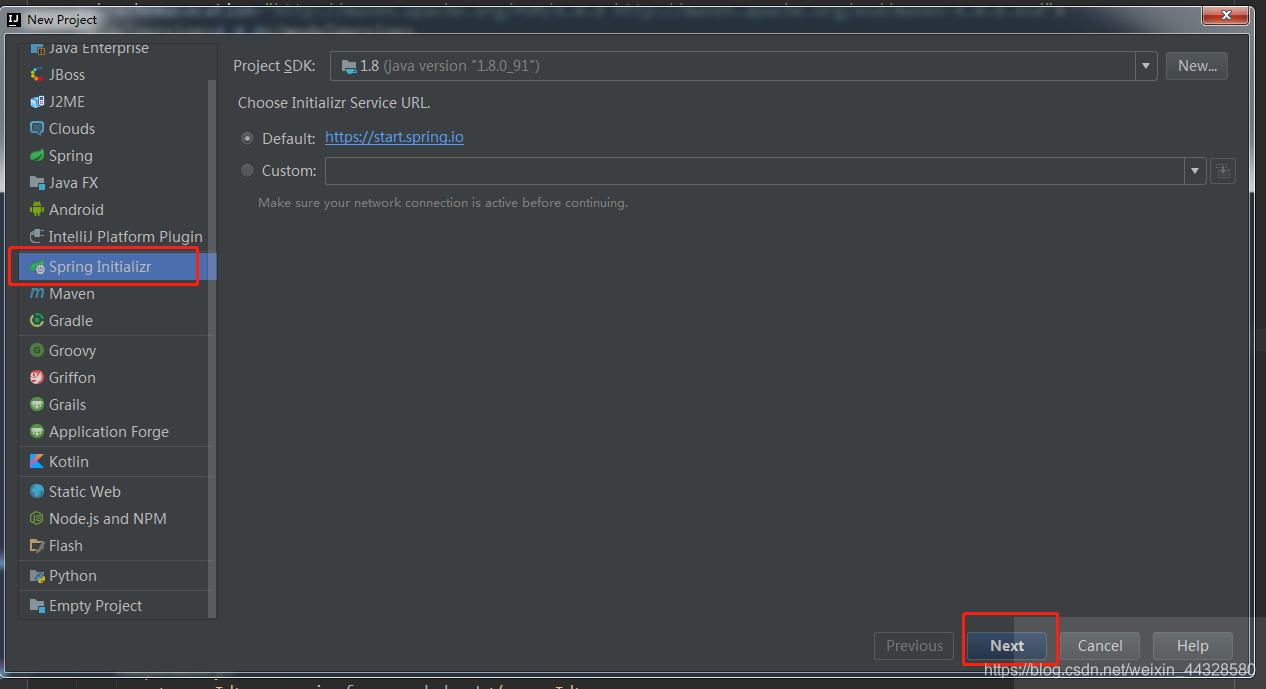Click the Empty Project folder icon

pyautogui.click(x=38, y=606)
